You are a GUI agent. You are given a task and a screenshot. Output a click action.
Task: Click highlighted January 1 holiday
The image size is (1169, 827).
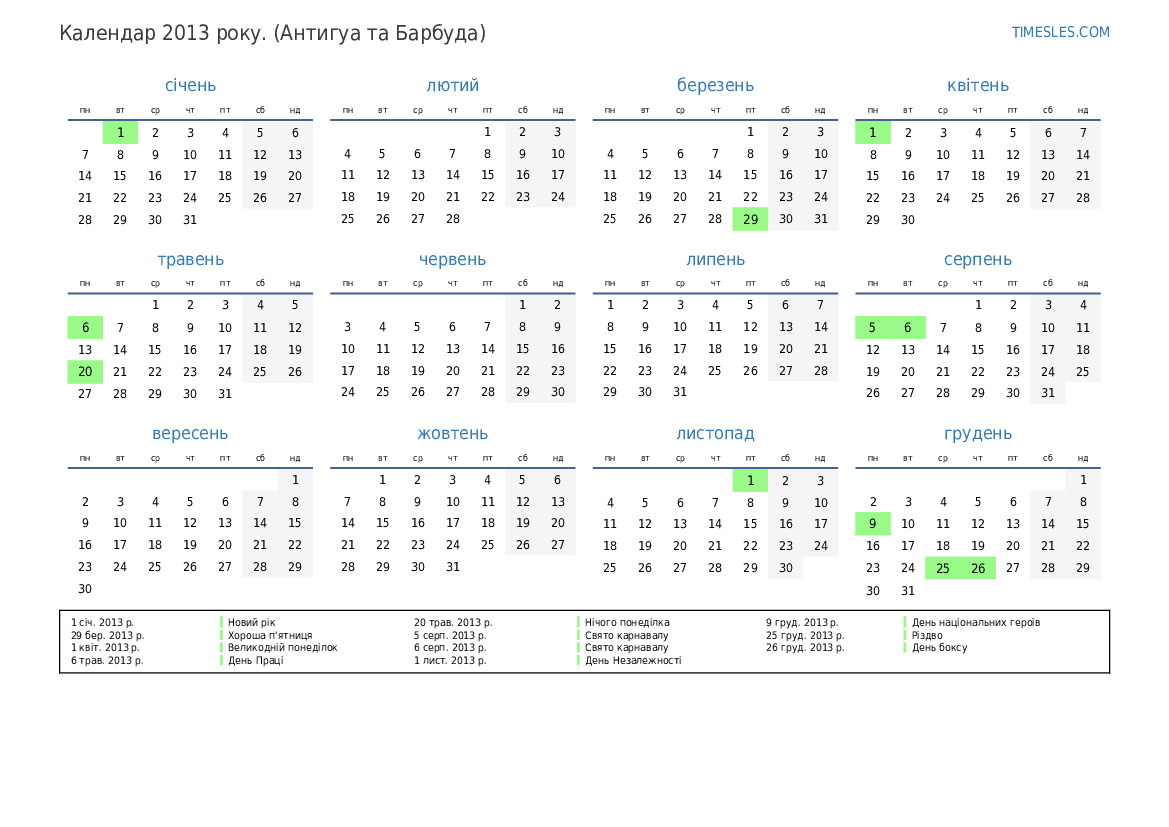pos(120,133)
